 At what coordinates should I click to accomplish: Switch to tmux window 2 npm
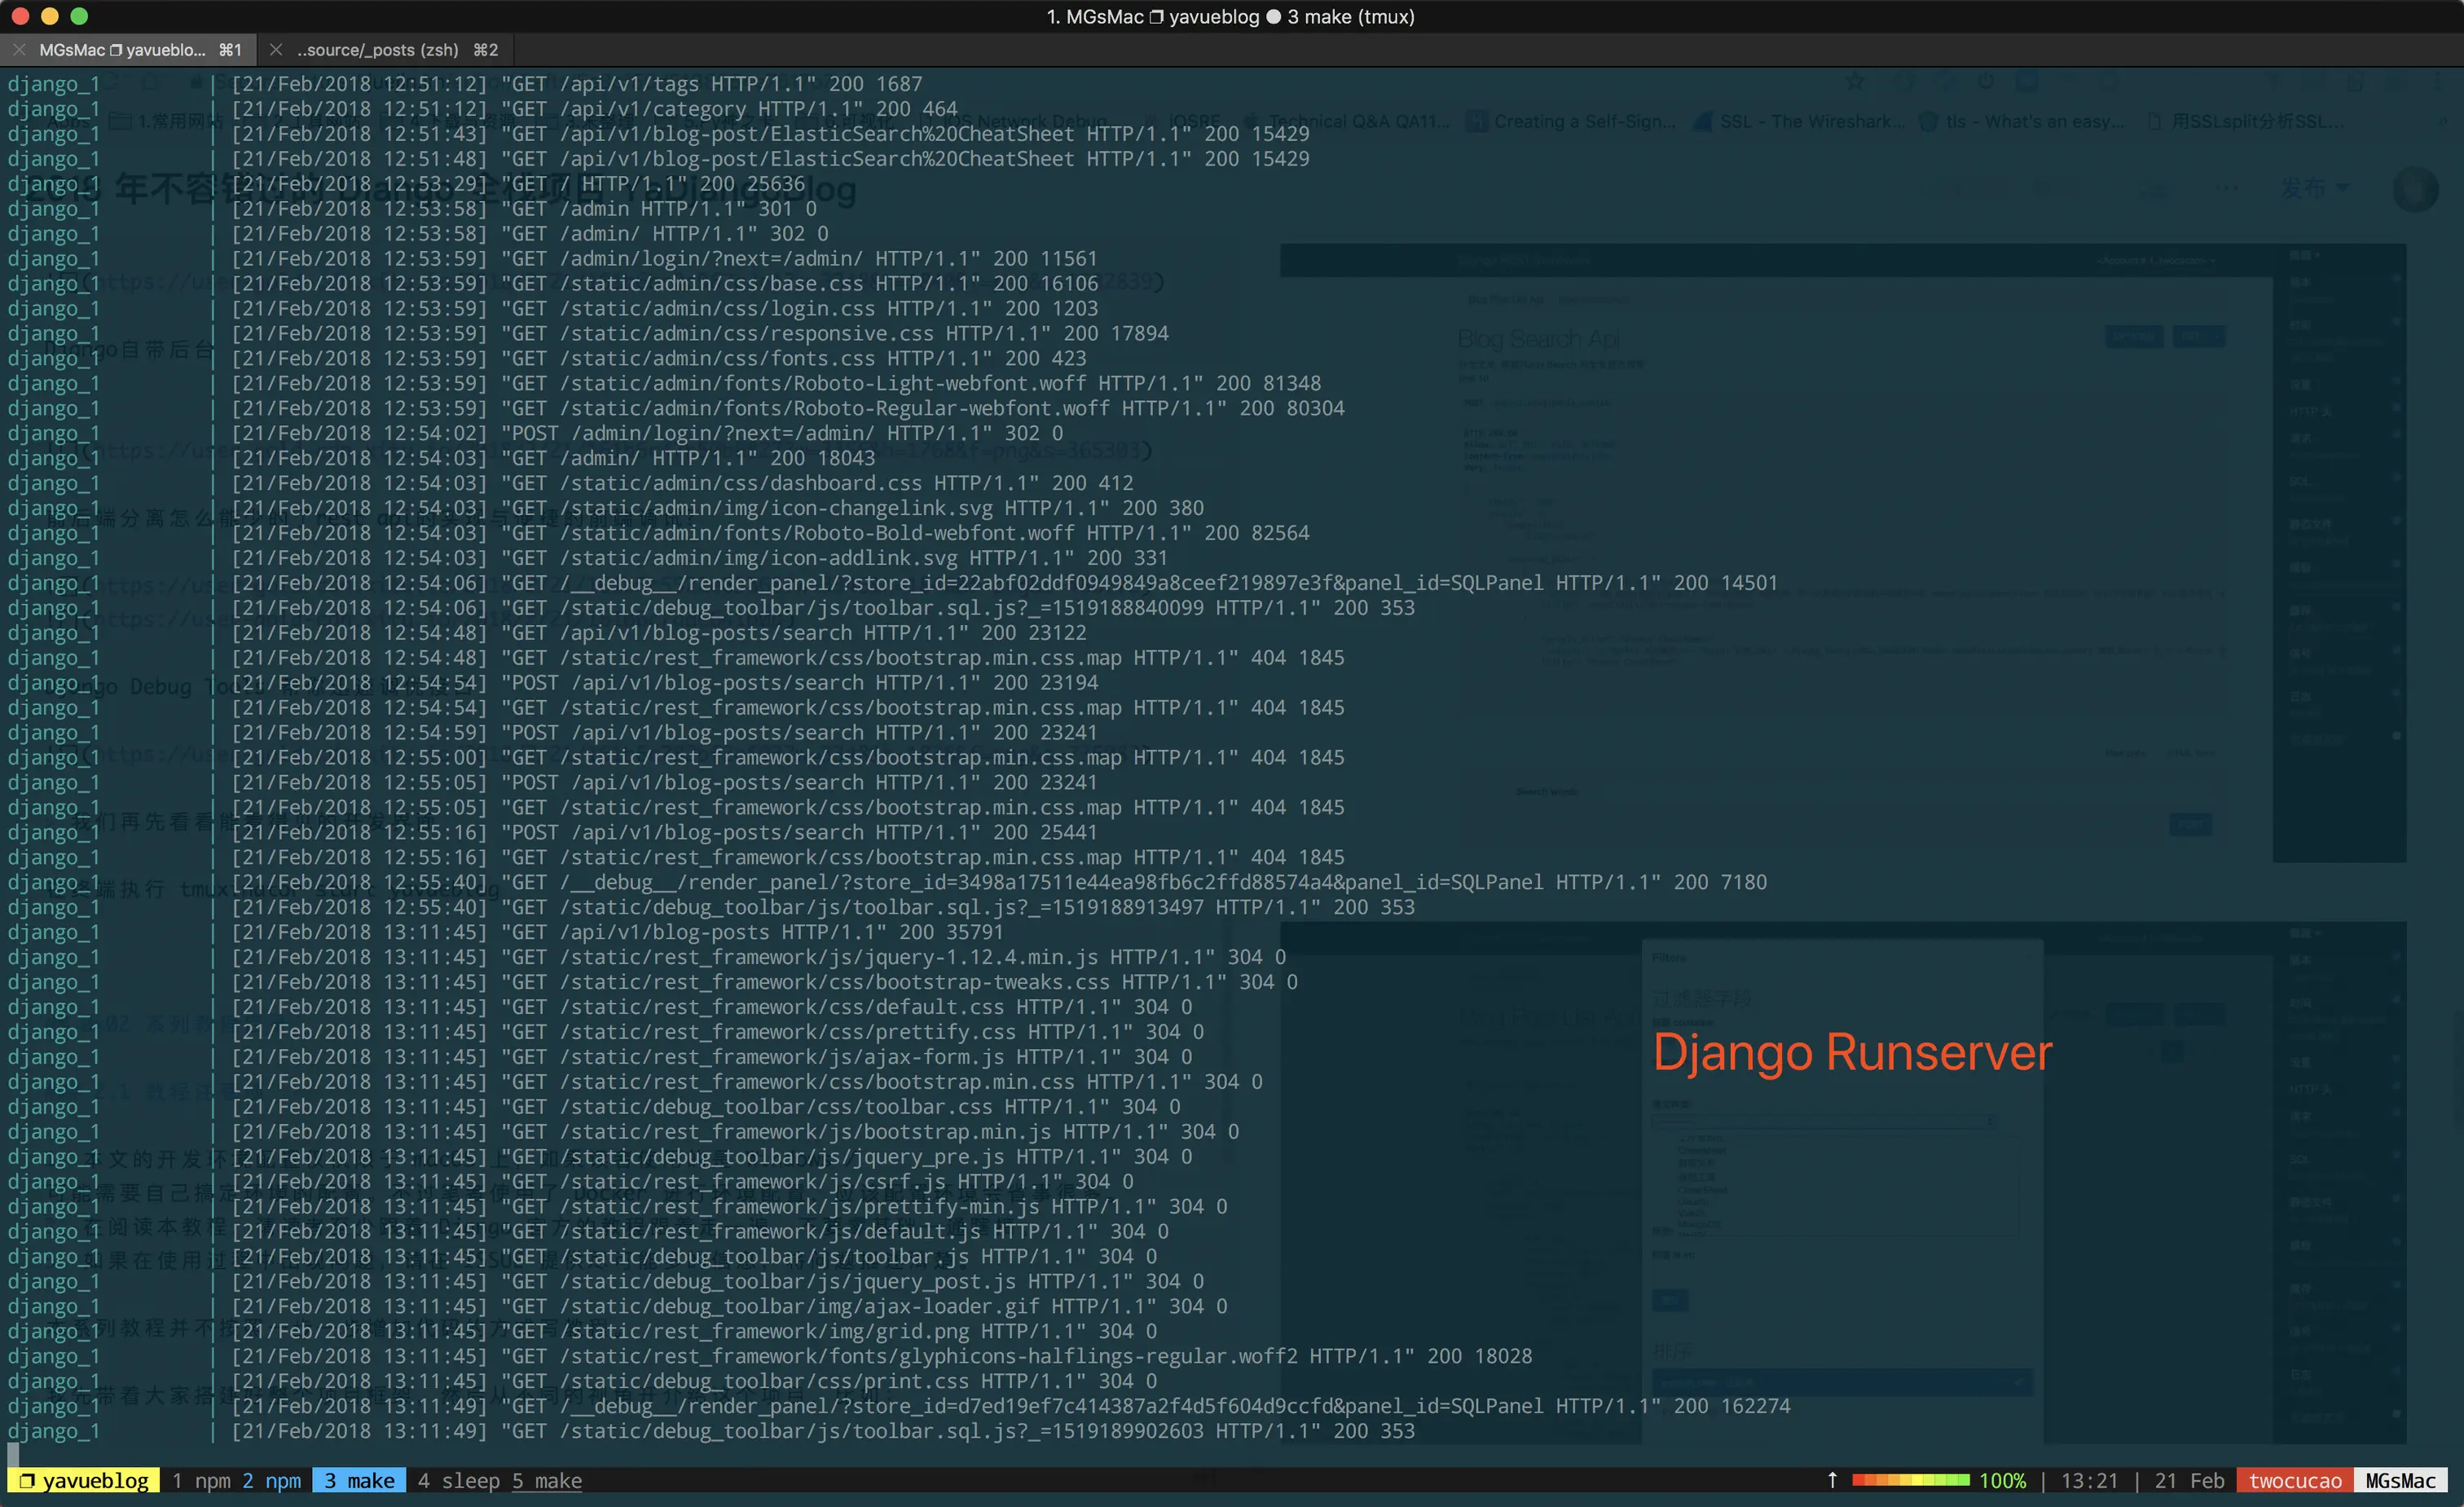271,1481
